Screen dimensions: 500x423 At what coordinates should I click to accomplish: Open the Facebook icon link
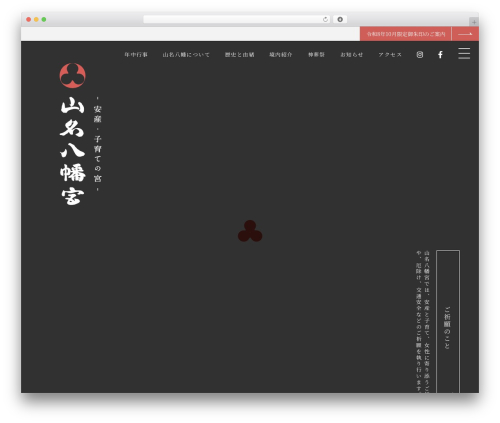click(x=440, y=55)
